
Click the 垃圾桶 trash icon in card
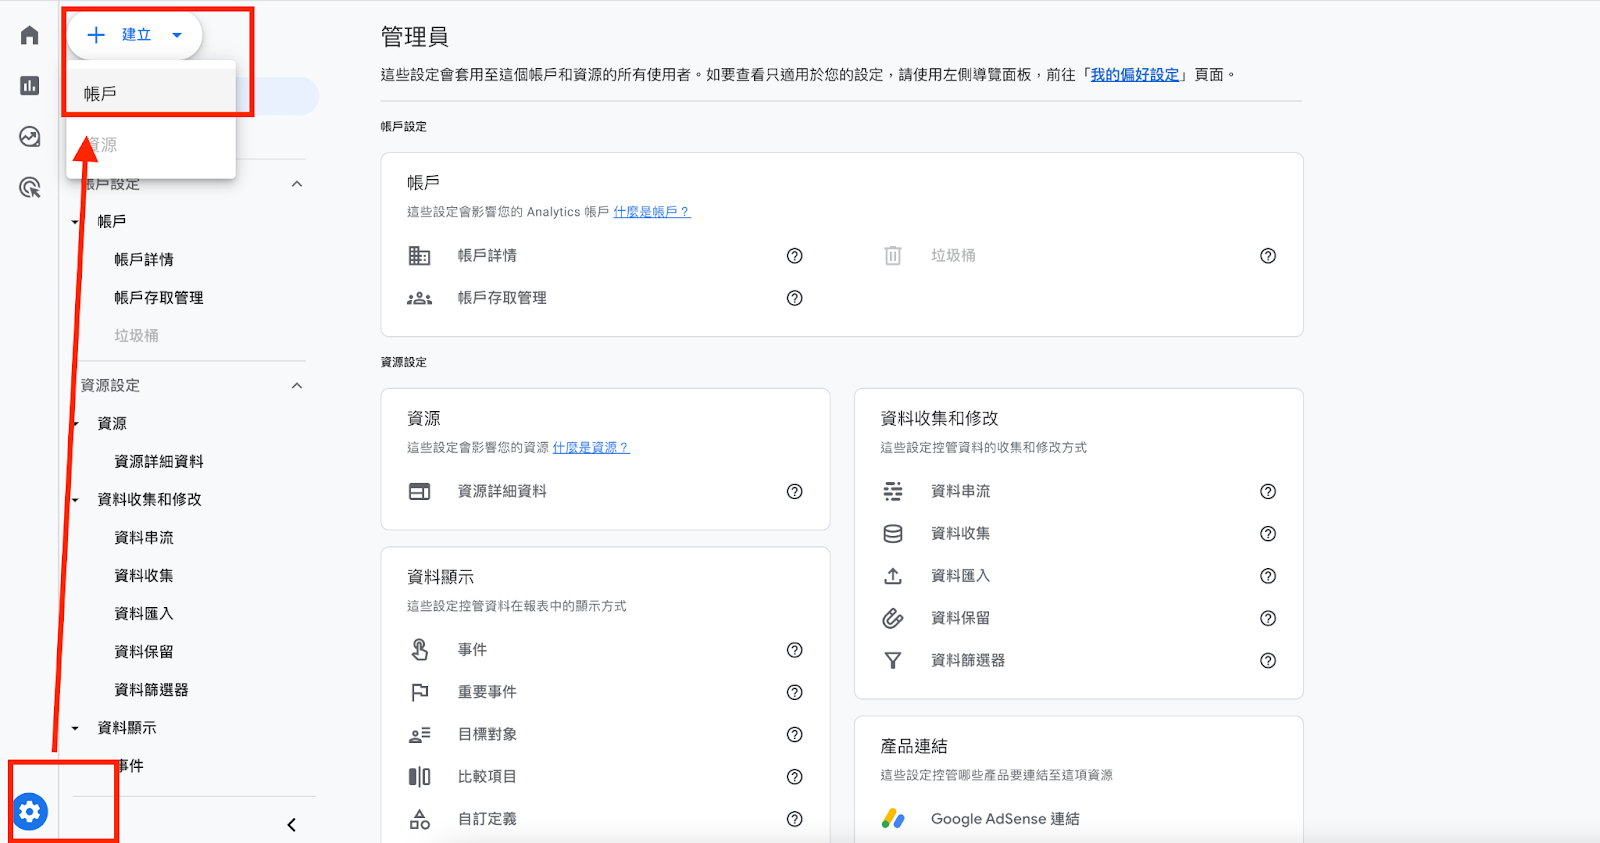pos(893,256)
